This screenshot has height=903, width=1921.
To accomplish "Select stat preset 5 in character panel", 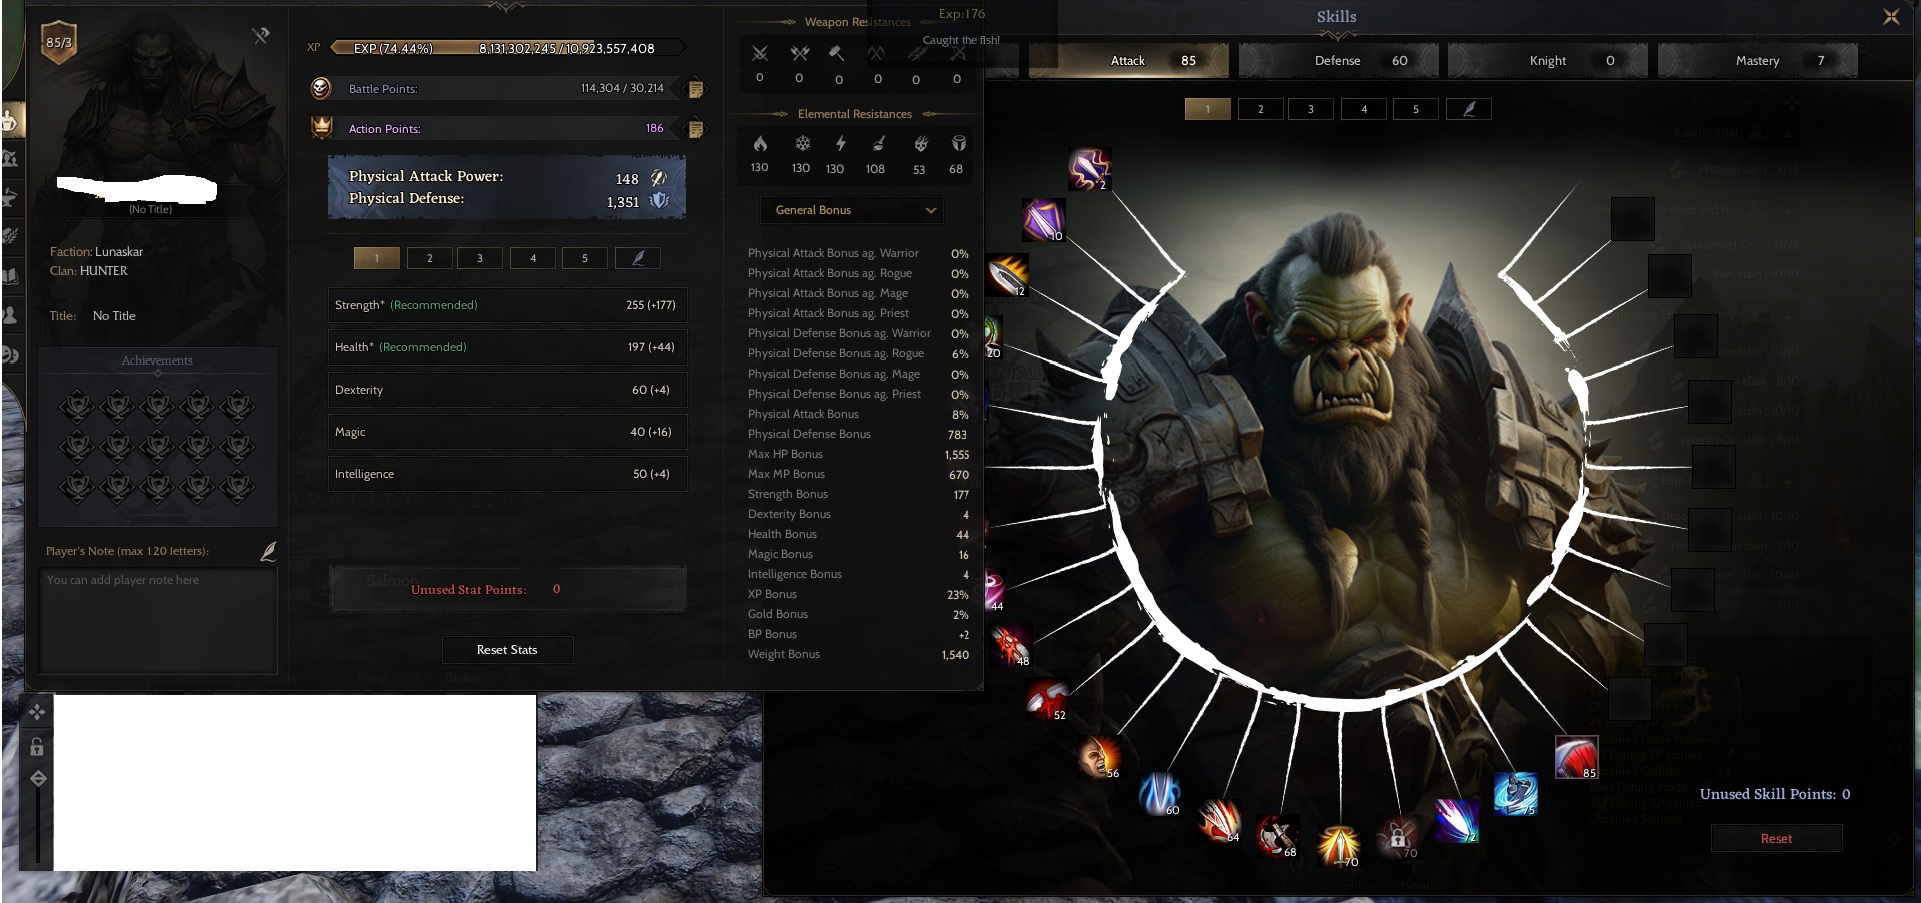I will (x=585, y=258).
